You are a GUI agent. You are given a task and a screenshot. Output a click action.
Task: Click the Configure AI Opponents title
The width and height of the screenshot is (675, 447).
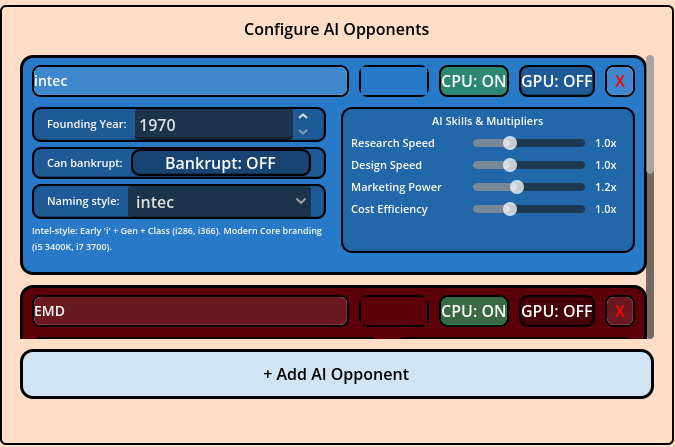[x=337, y=29]
